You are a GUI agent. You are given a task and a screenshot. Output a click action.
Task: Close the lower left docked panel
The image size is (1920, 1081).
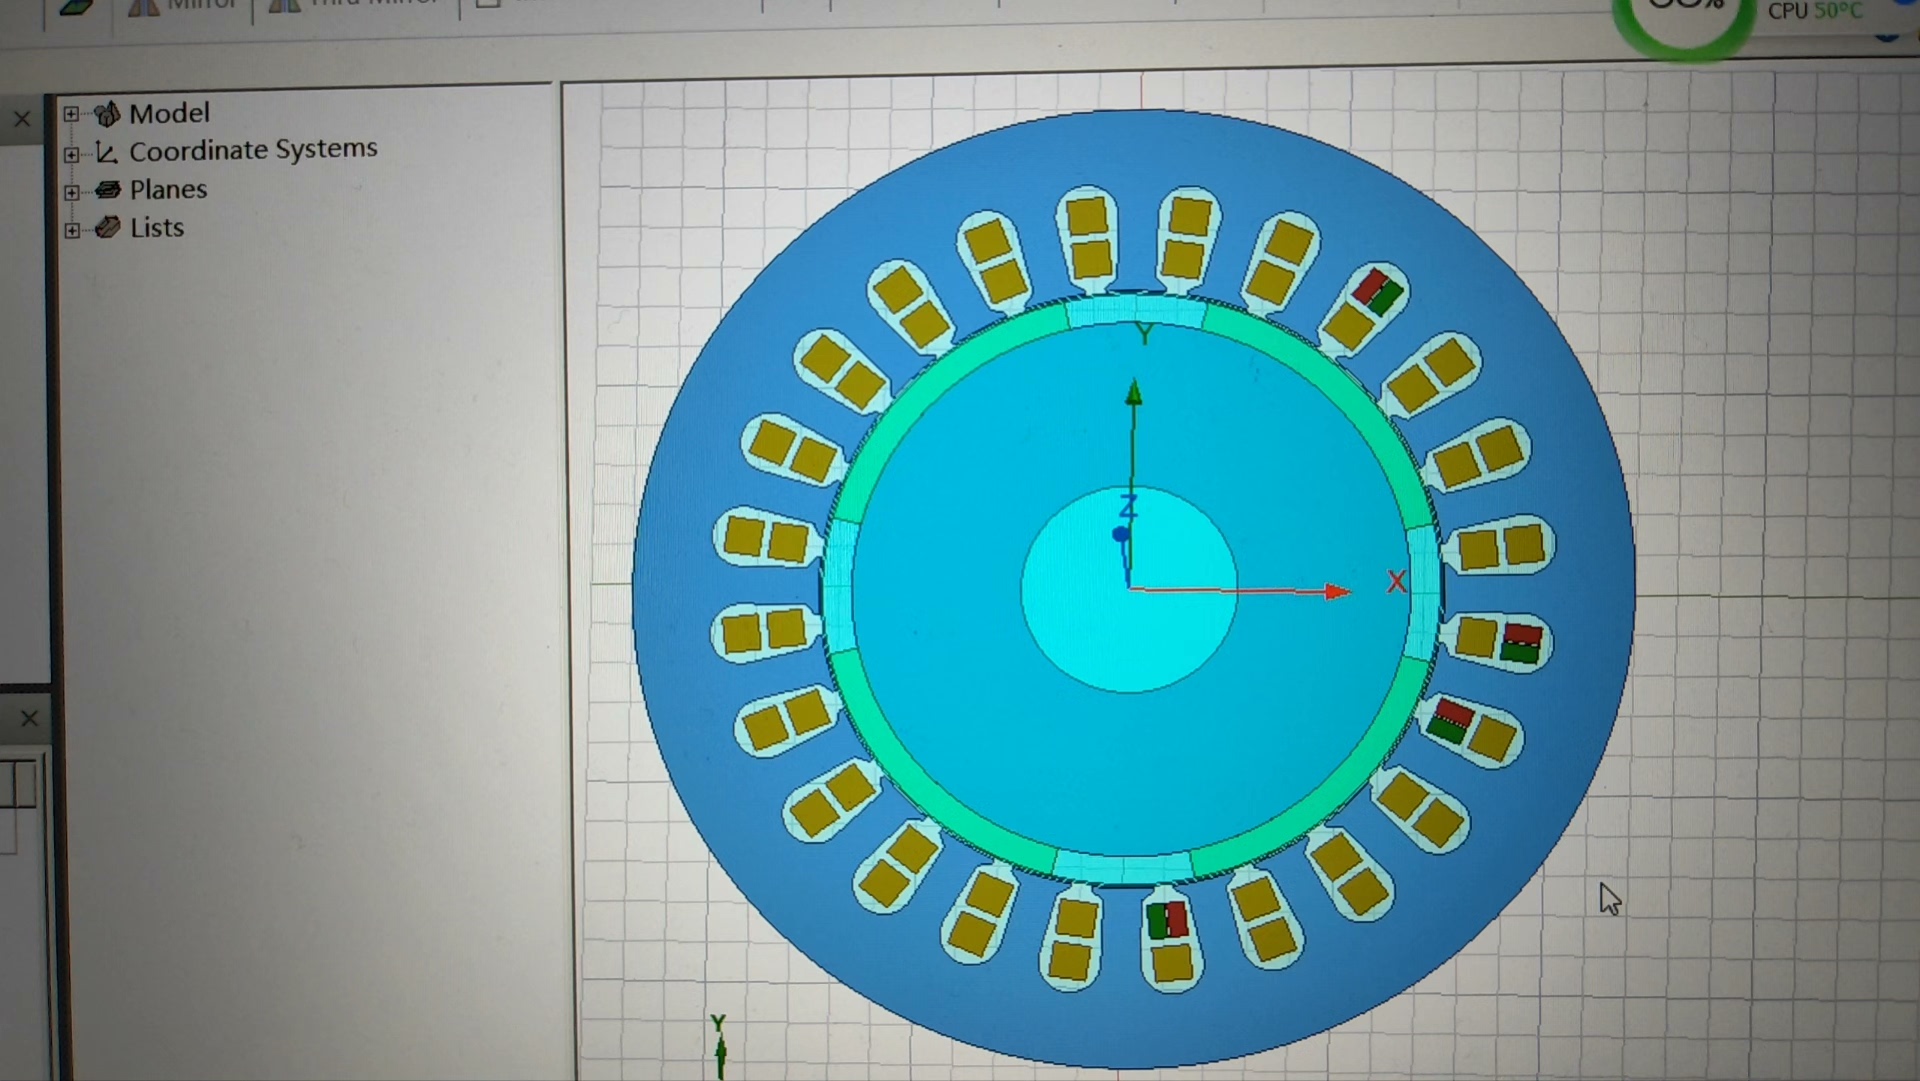click(29, 718)
